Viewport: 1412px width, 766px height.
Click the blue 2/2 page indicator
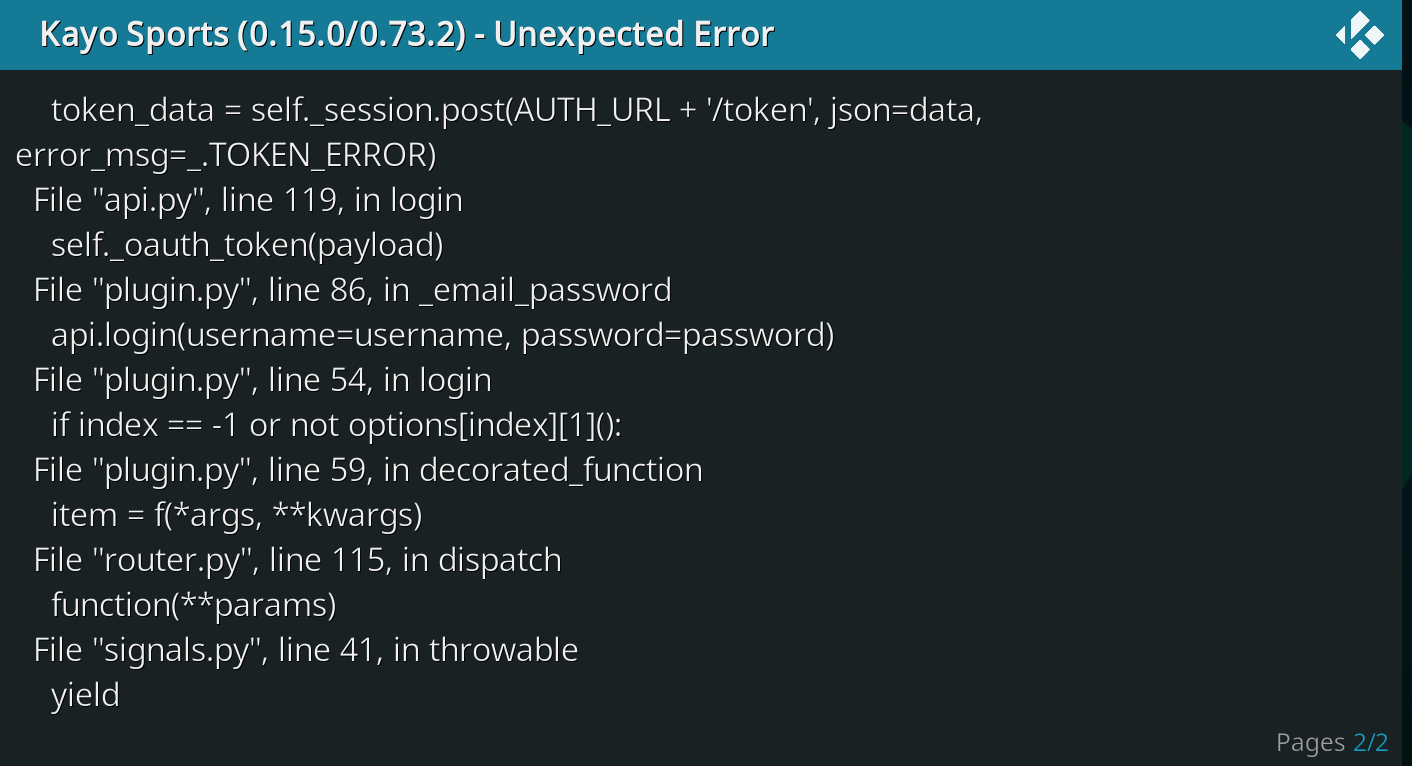[x=1371, y=742]
